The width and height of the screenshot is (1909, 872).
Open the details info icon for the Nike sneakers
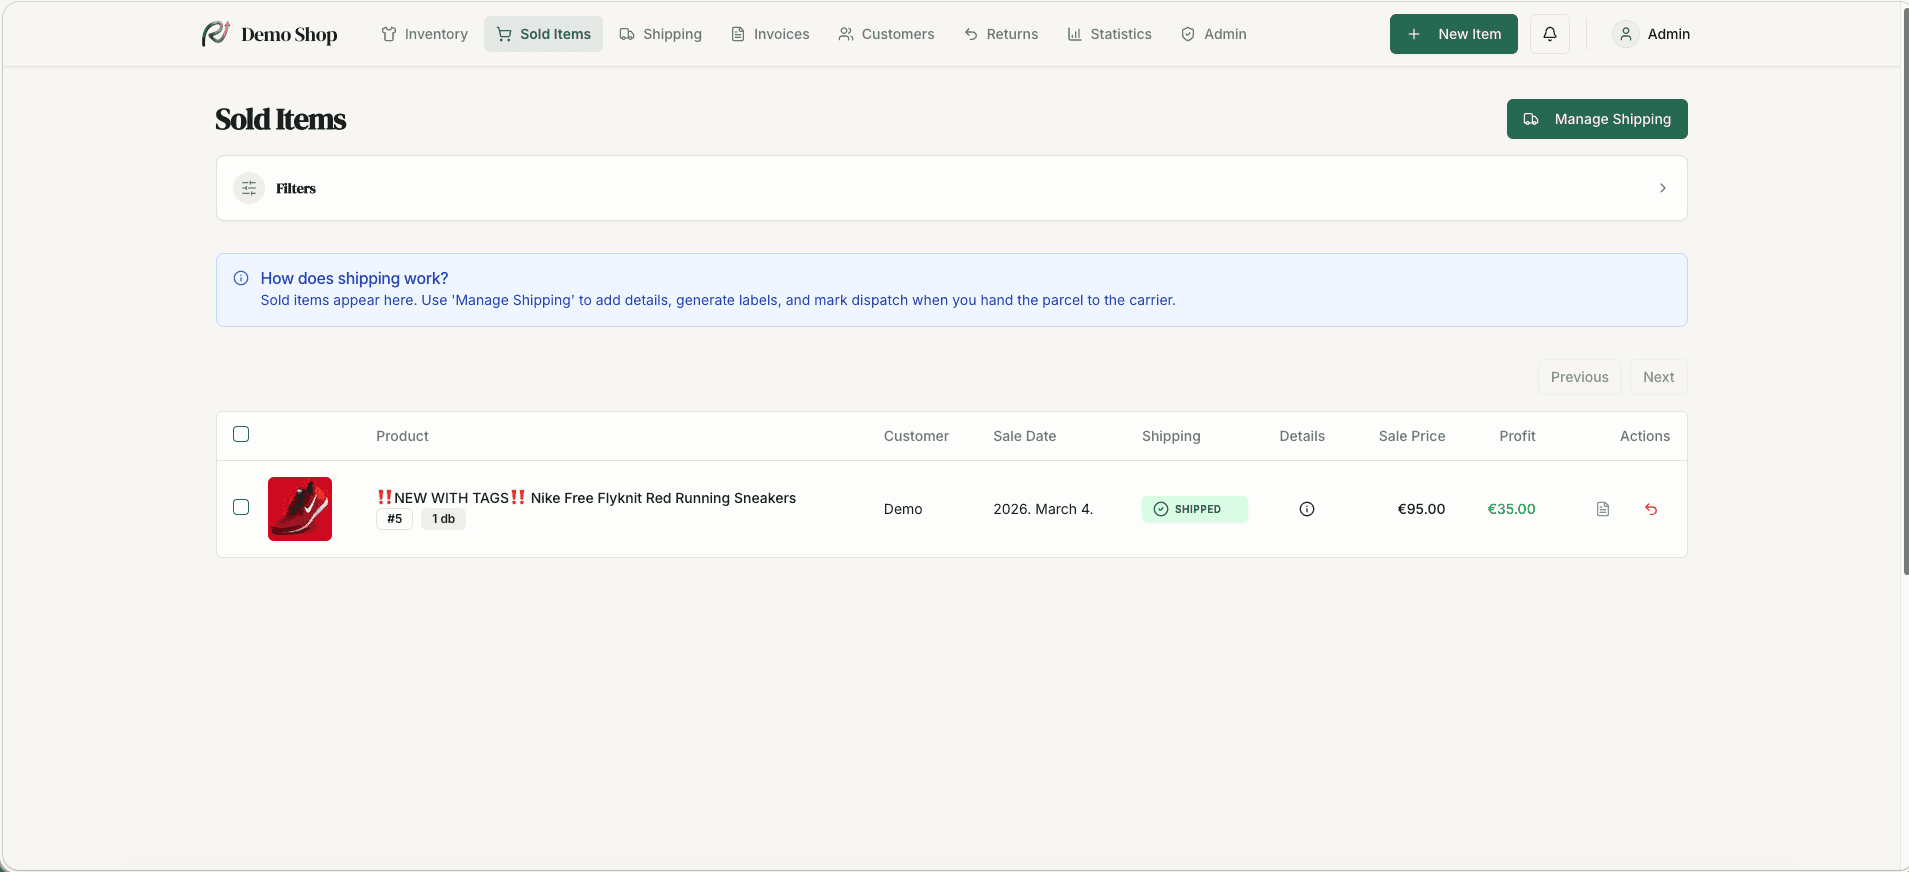point(1307,509)
